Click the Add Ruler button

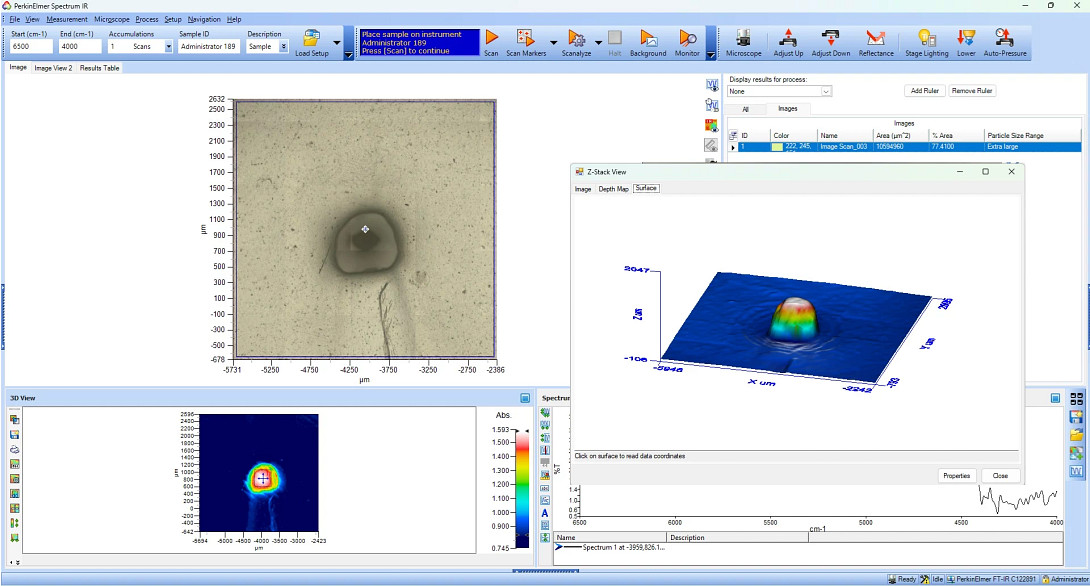tap(925, 90)
